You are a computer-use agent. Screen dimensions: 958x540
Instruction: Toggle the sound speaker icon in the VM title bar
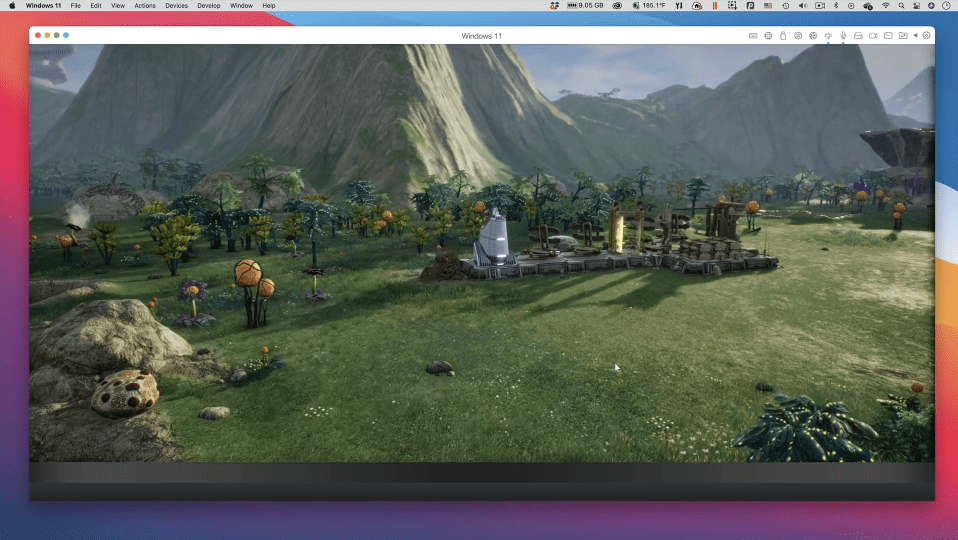click(828, 36)
